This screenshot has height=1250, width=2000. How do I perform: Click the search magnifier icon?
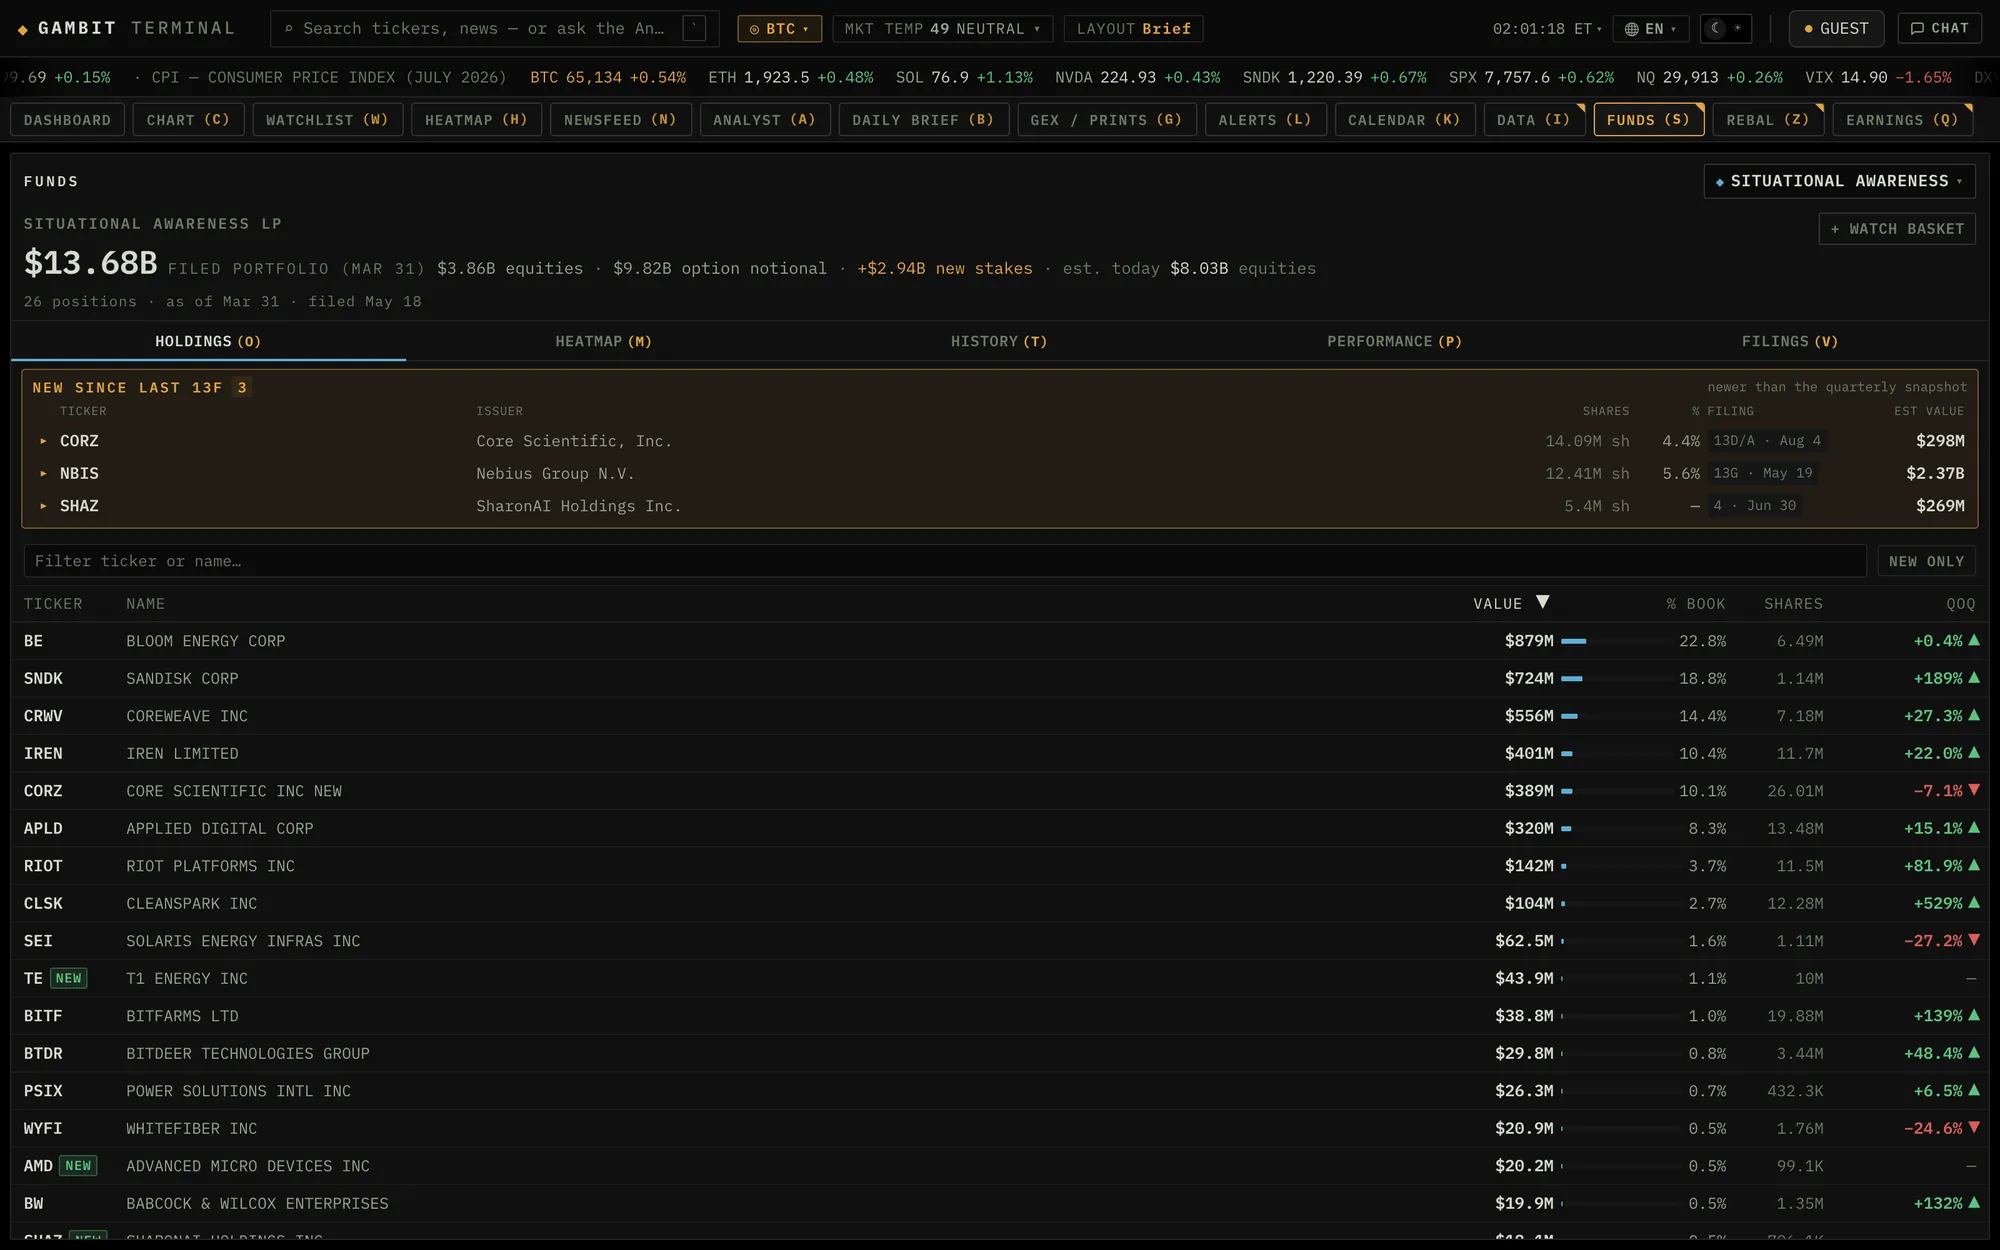289,29
